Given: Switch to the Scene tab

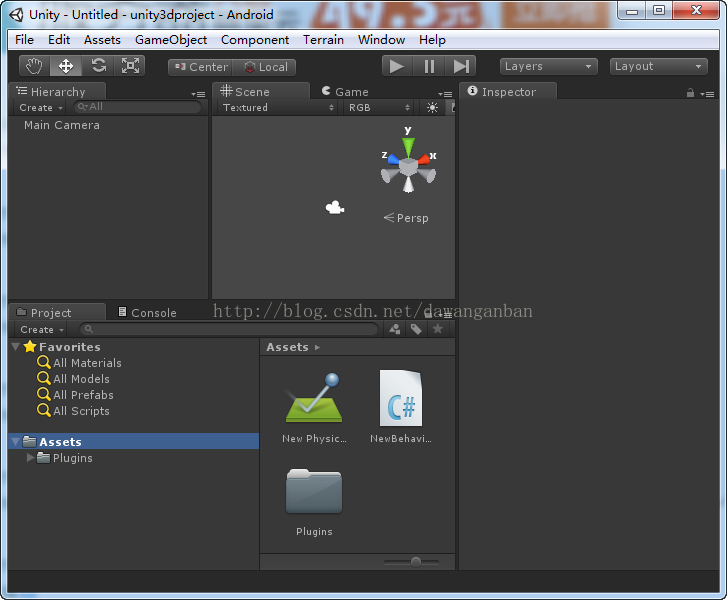Looking at the screenshot, I should point(261,91).
